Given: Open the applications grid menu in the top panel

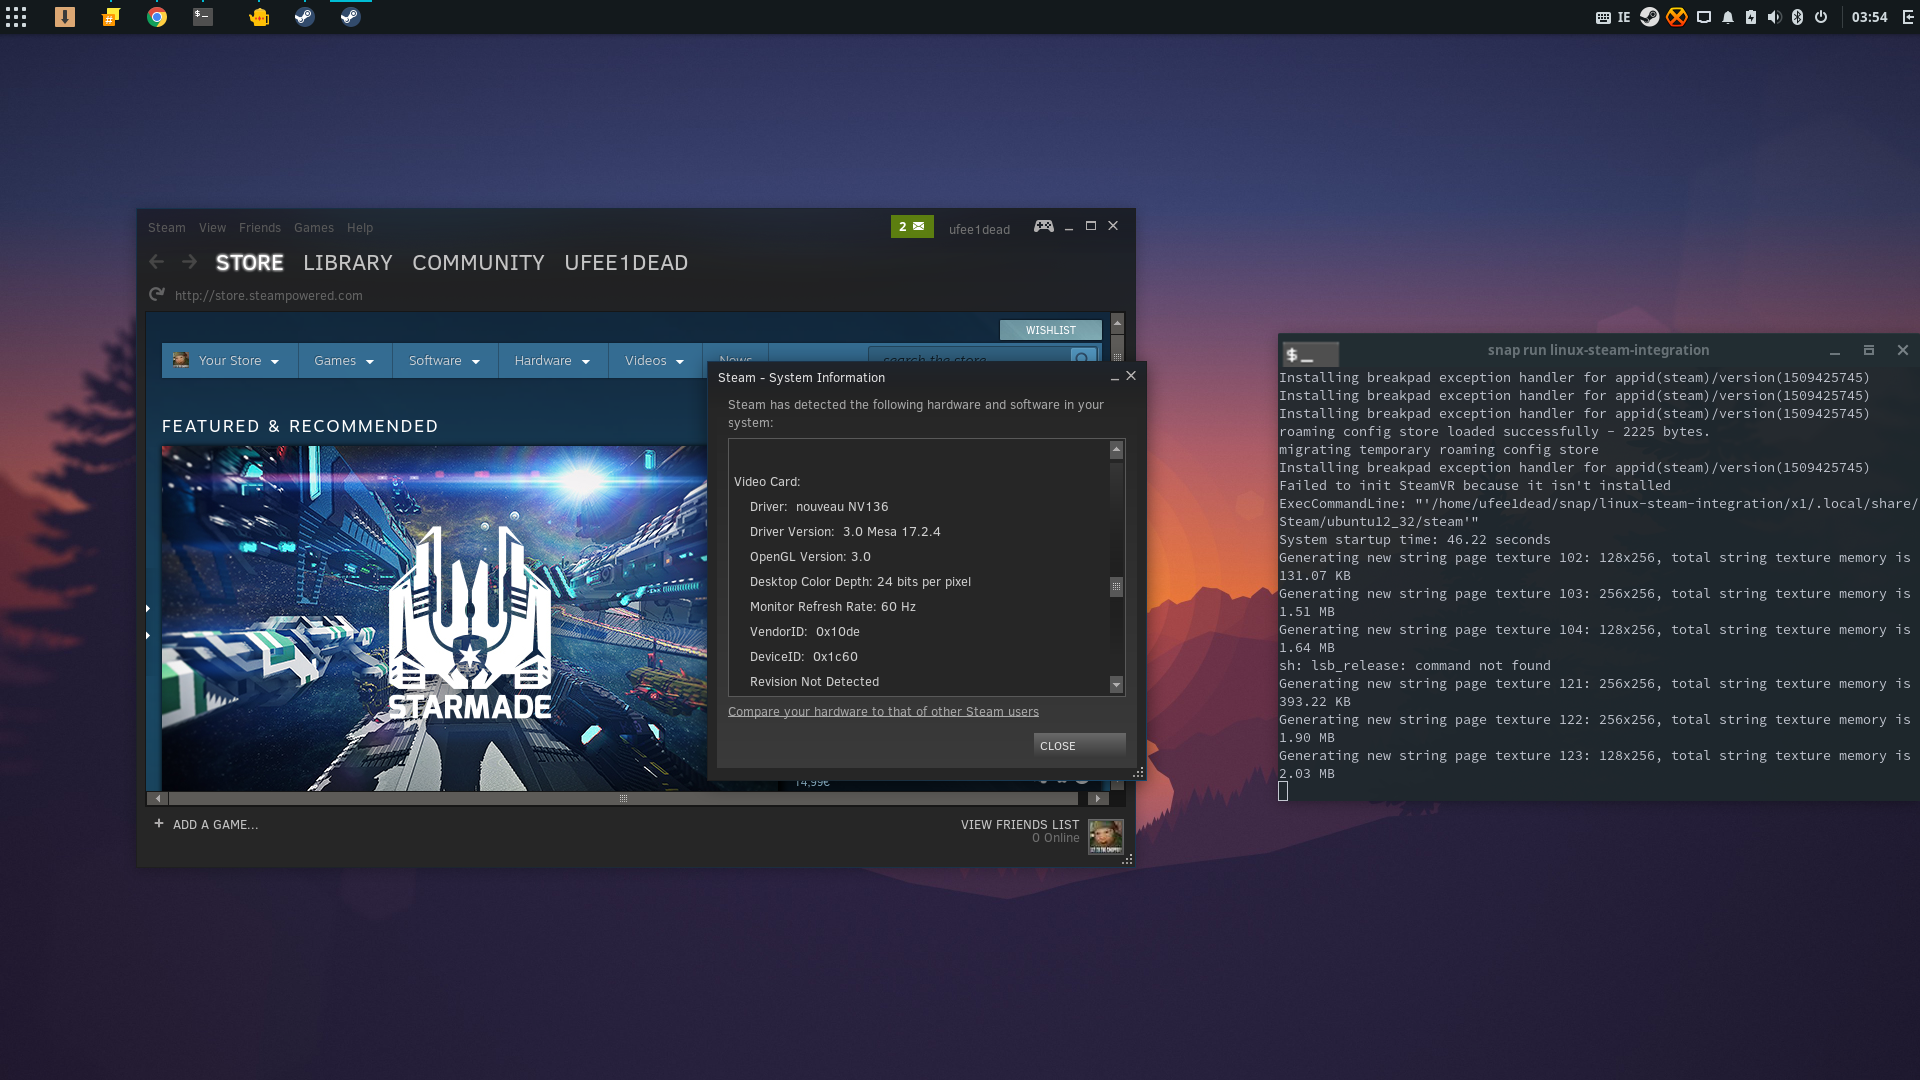Looking at the screenshot, I should (16, 17).
